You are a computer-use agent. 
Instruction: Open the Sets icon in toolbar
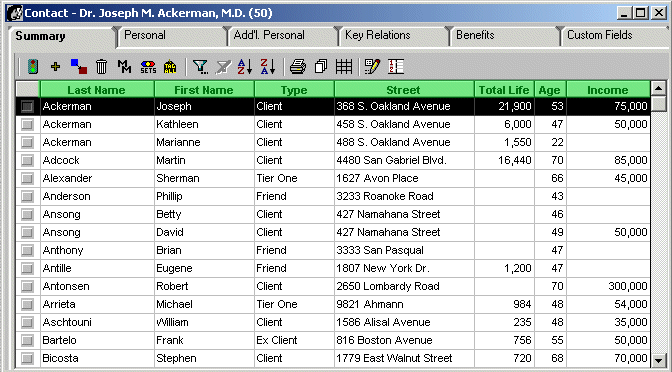coord(148,66)
